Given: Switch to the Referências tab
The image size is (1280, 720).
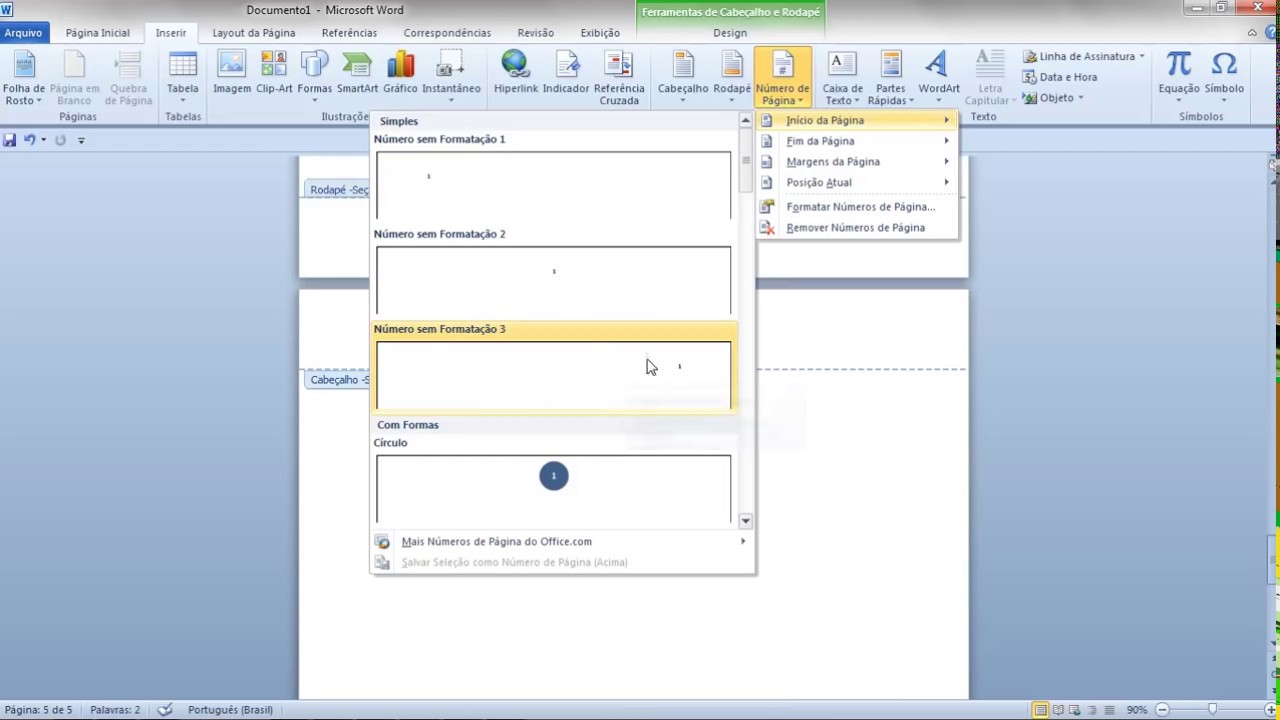Looking at the screenshot, I should pyautogui.click(x=349, y=33).
